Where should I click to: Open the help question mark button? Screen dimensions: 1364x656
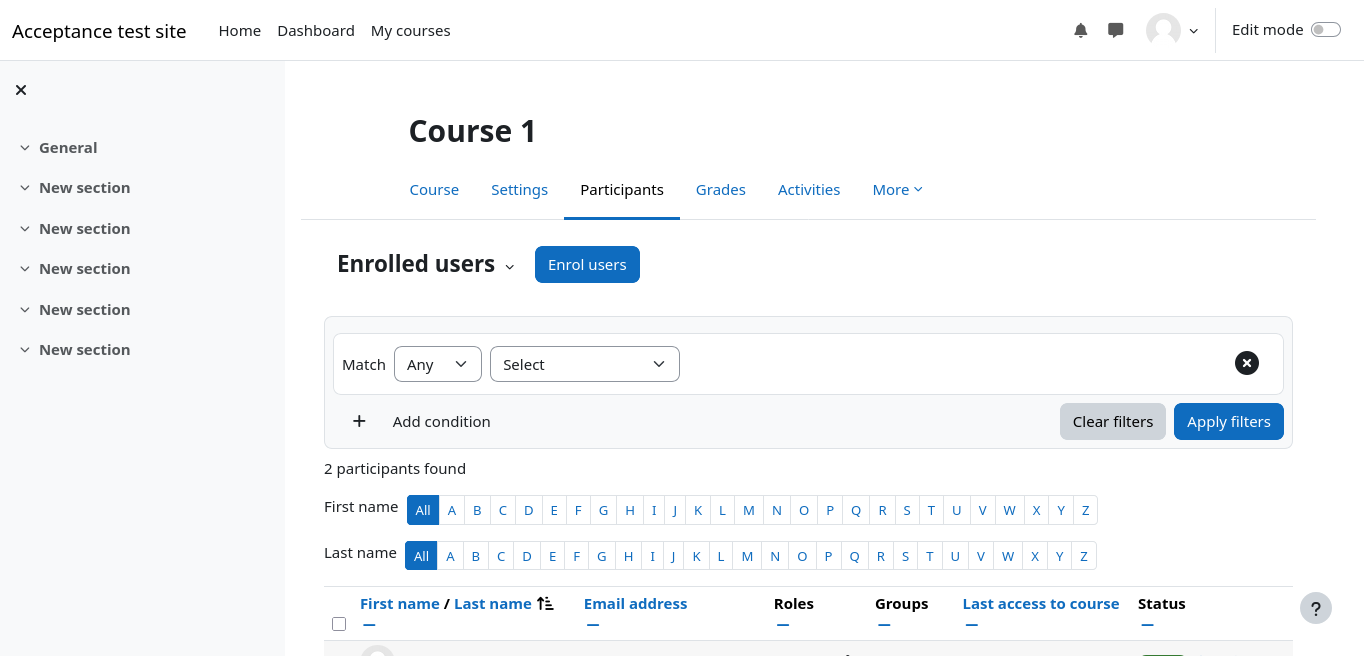(1315, 608)
